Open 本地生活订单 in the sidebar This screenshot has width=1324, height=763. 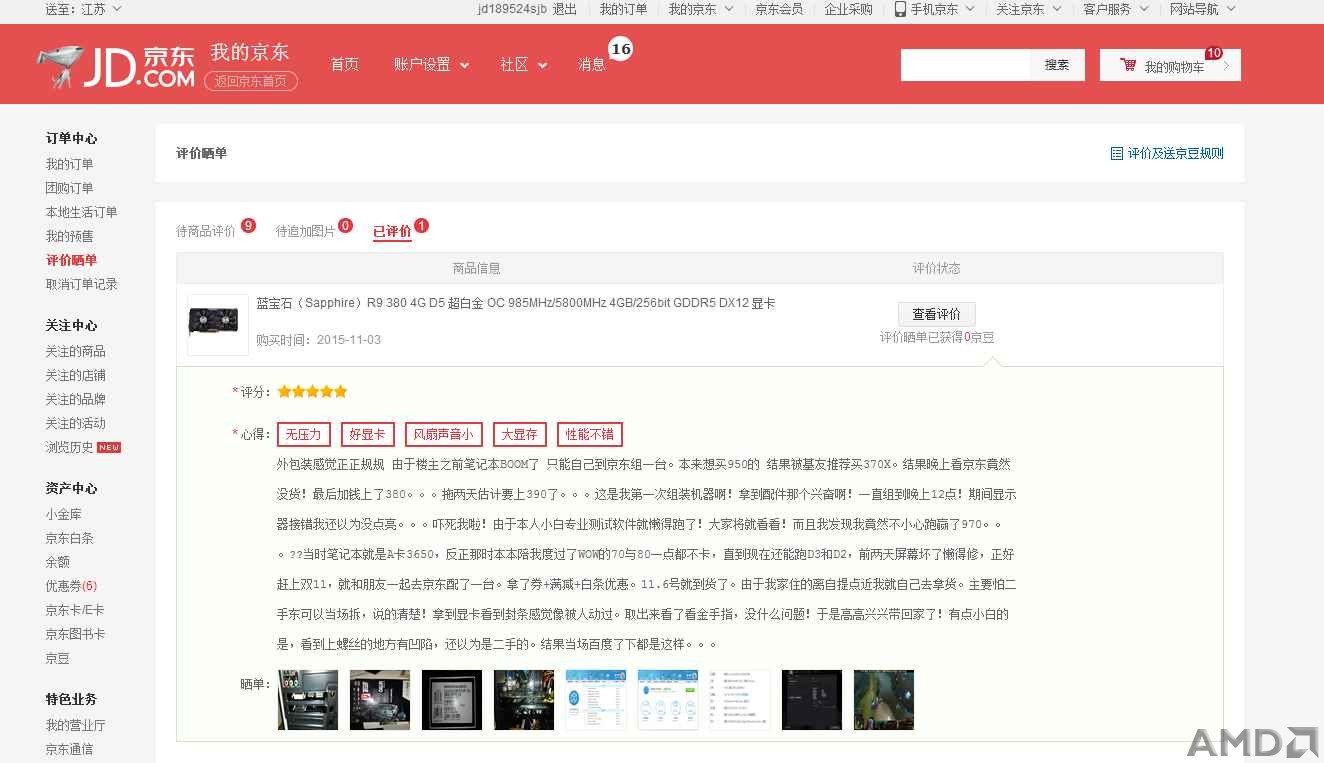81,212
